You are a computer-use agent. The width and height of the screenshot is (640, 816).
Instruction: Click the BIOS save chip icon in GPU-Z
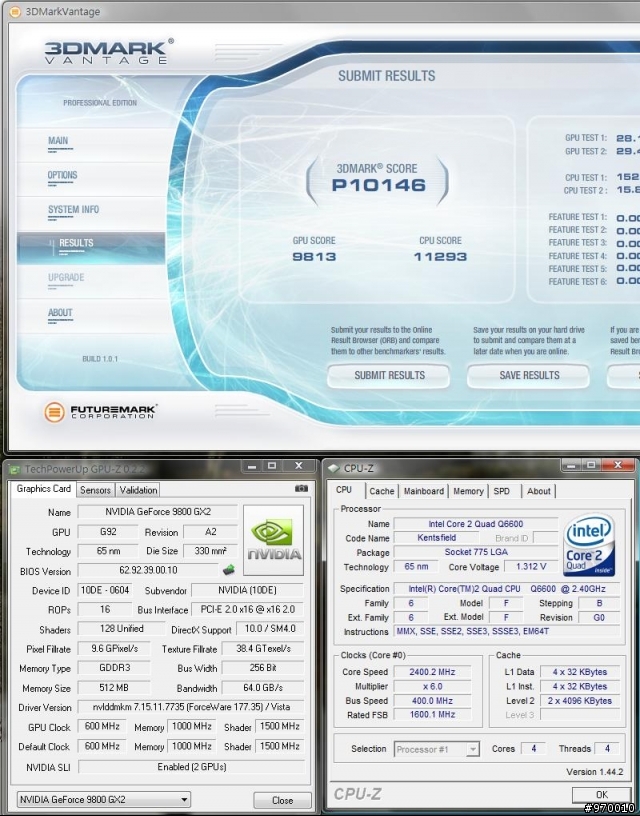(x=228, y=570)
